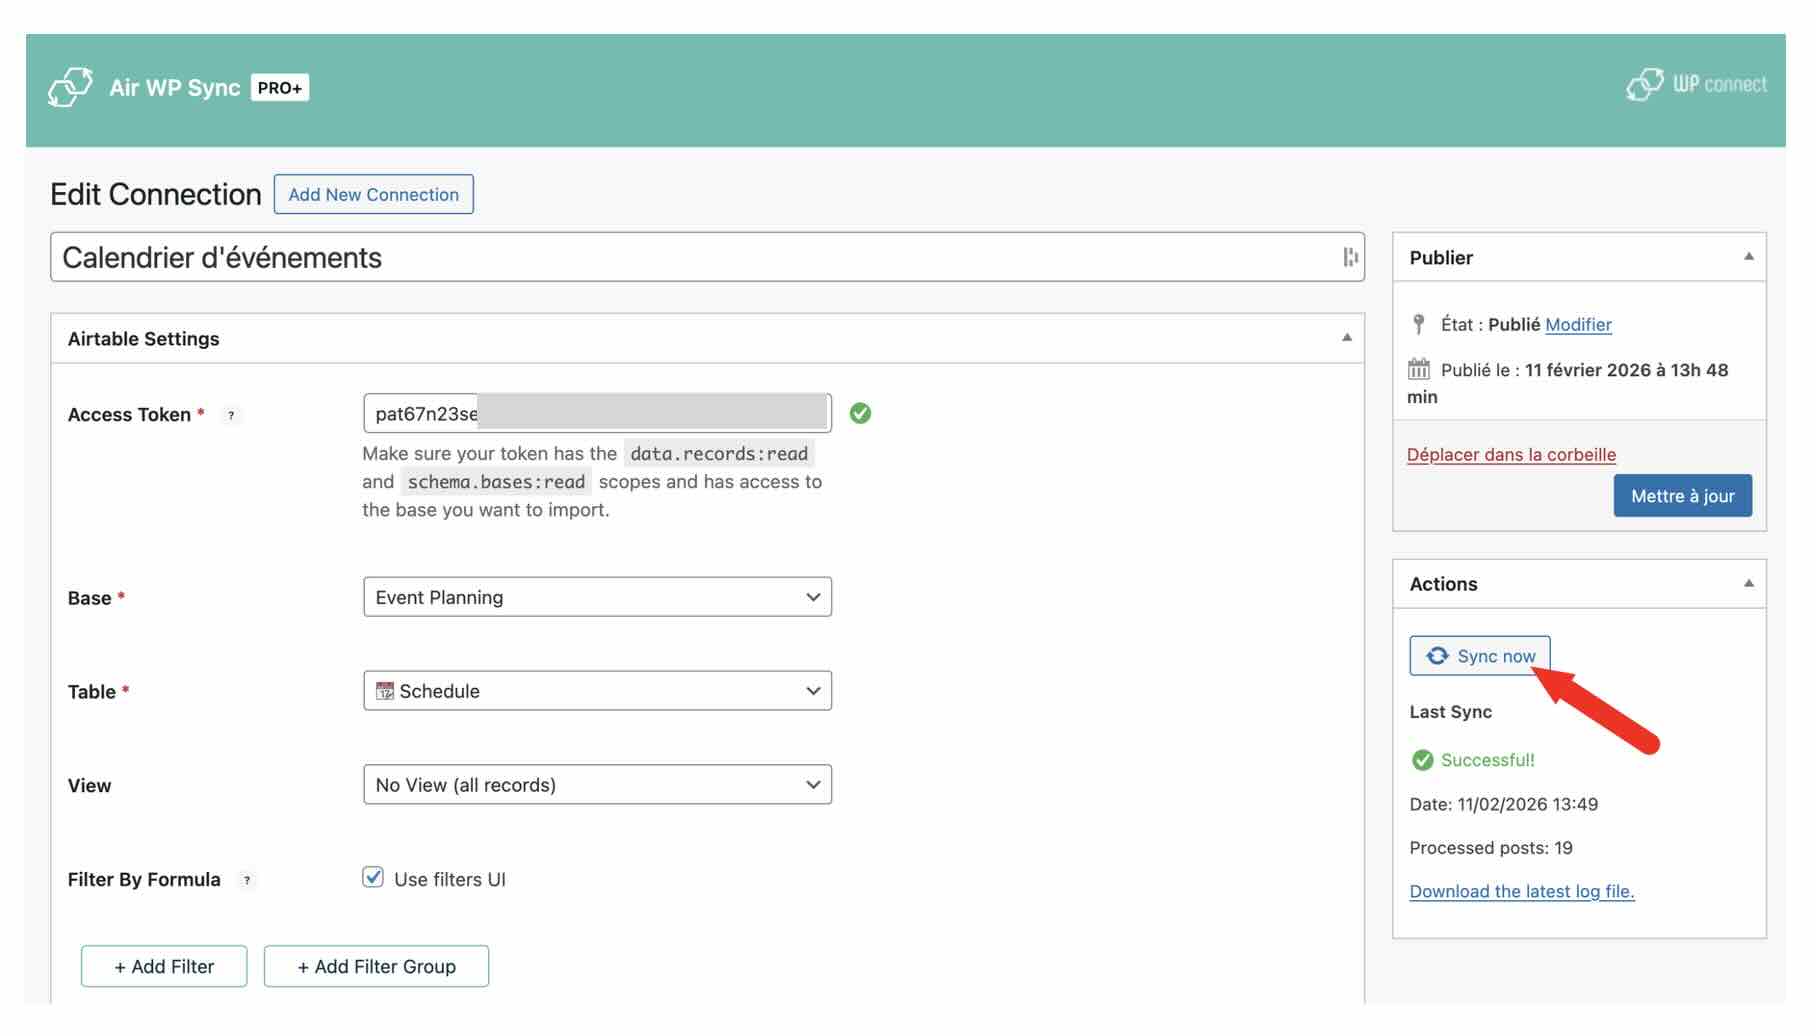Click the Access Token label
Image resolution: width=1816 pixels, height=1036 pixels.
(129, 415)
